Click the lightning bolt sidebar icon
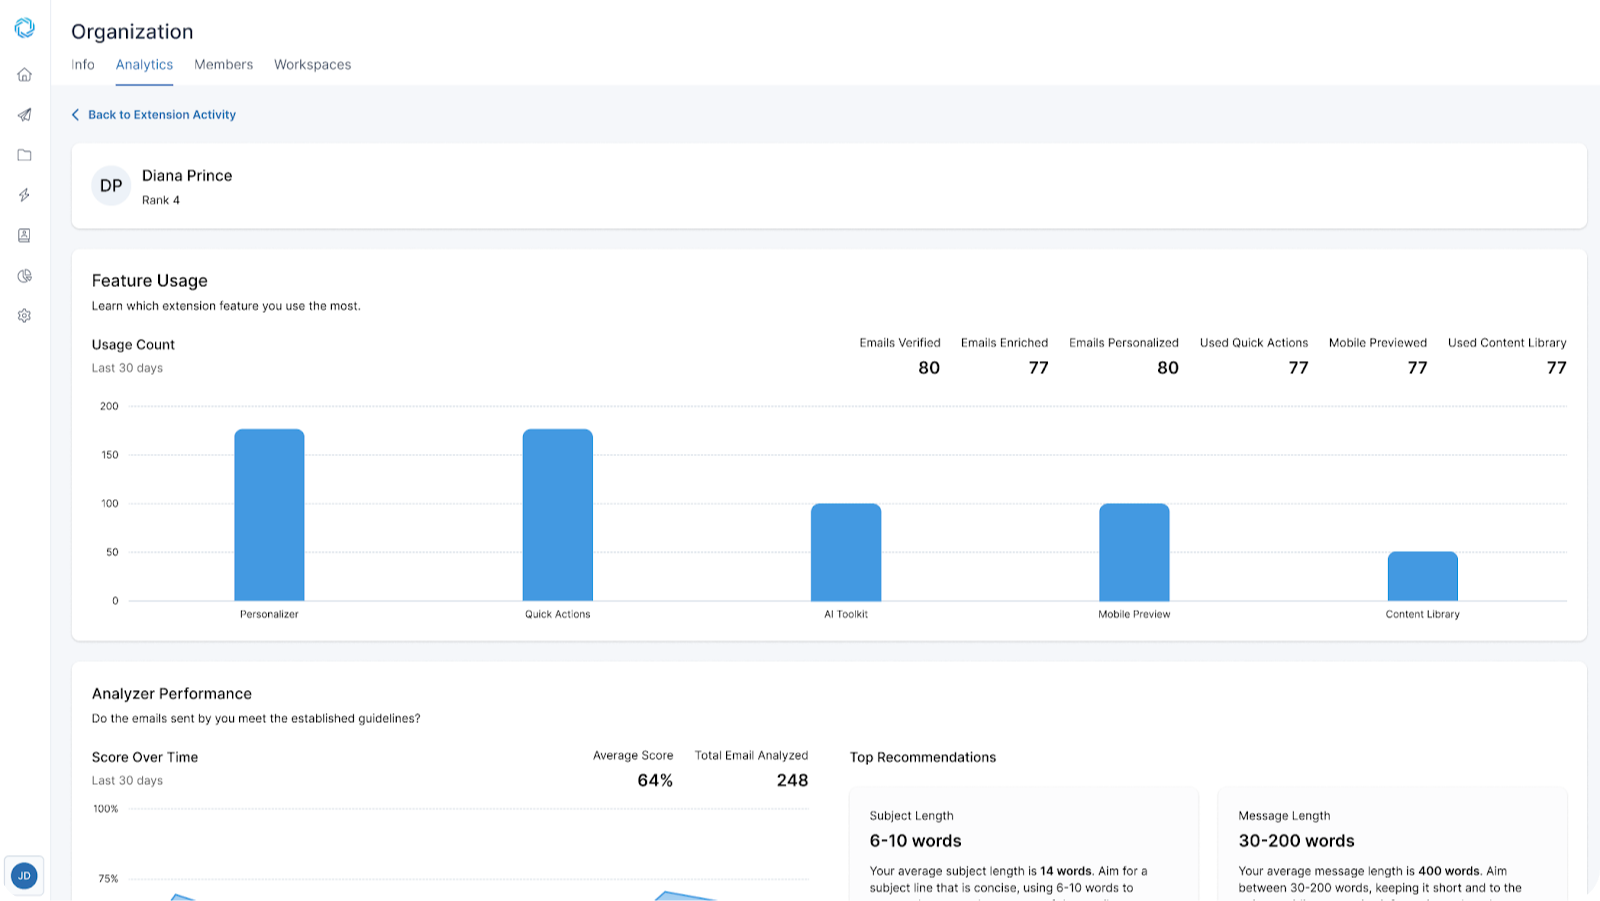The height and width of the screenshot is (901, 1600). pyautogui.click(x=25, y=195)
